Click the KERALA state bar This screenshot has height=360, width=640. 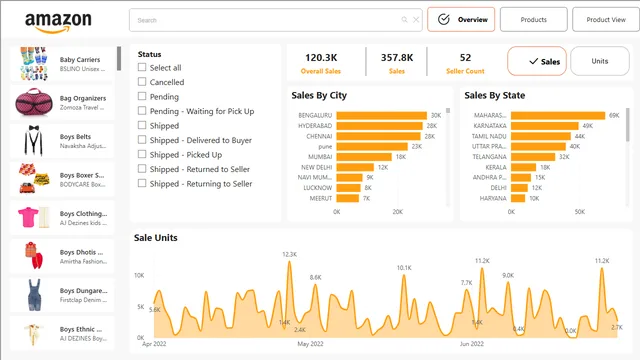pos(523,167)
